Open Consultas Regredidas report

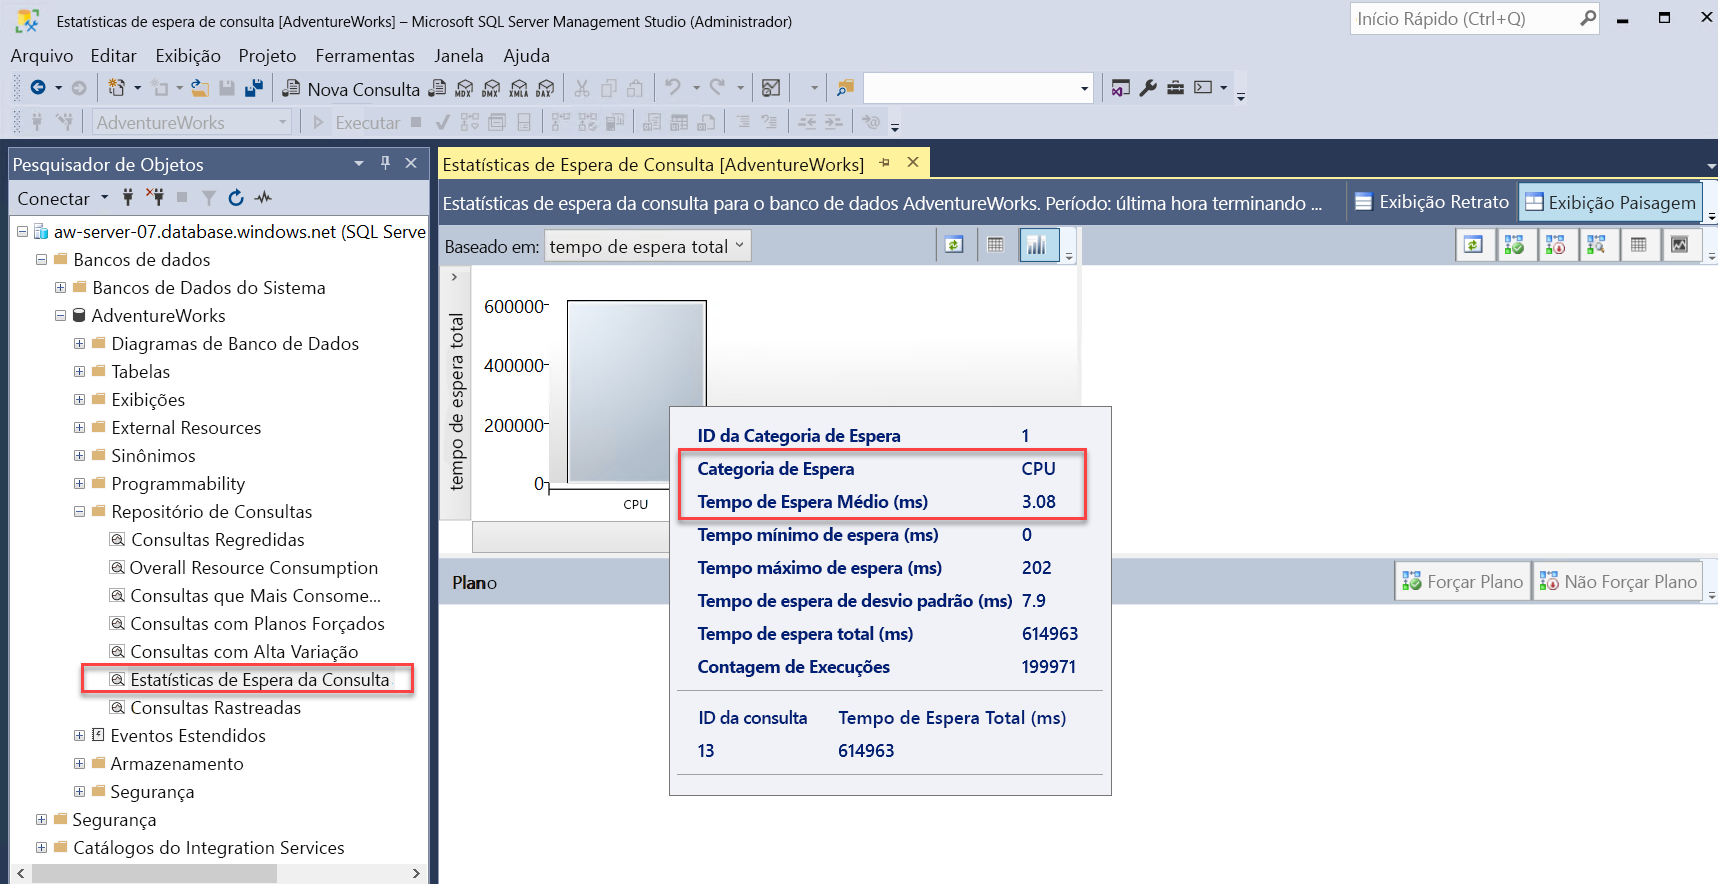[217, 539]
